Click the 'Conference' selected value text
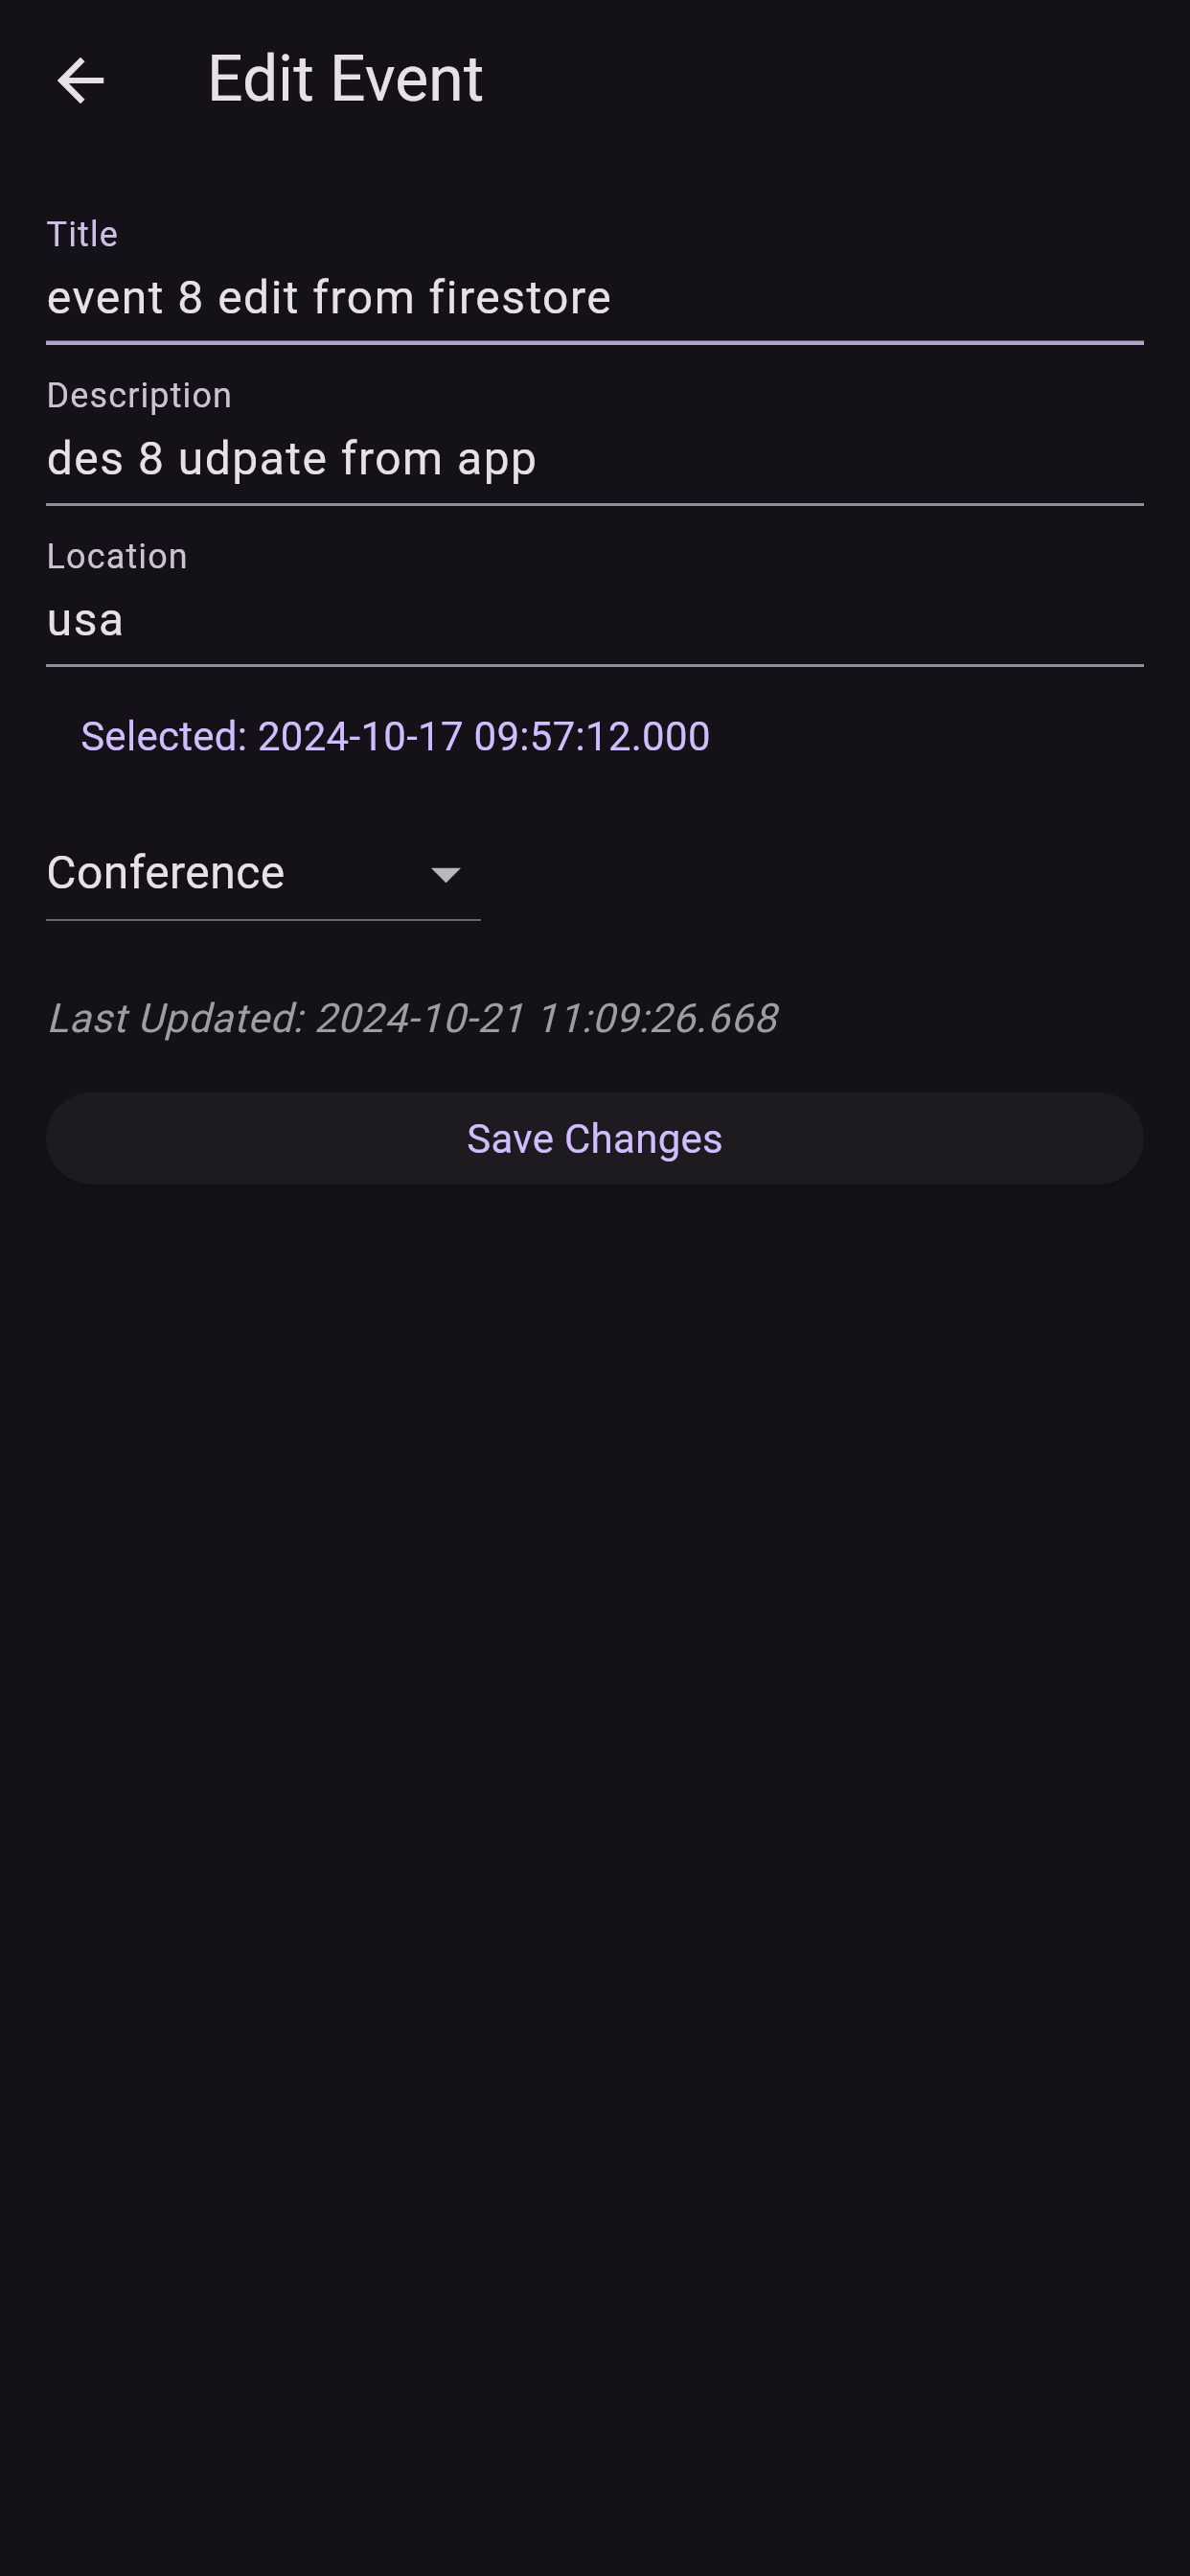Screen dimensions: 1190x2576 click(x=166, y=873)
